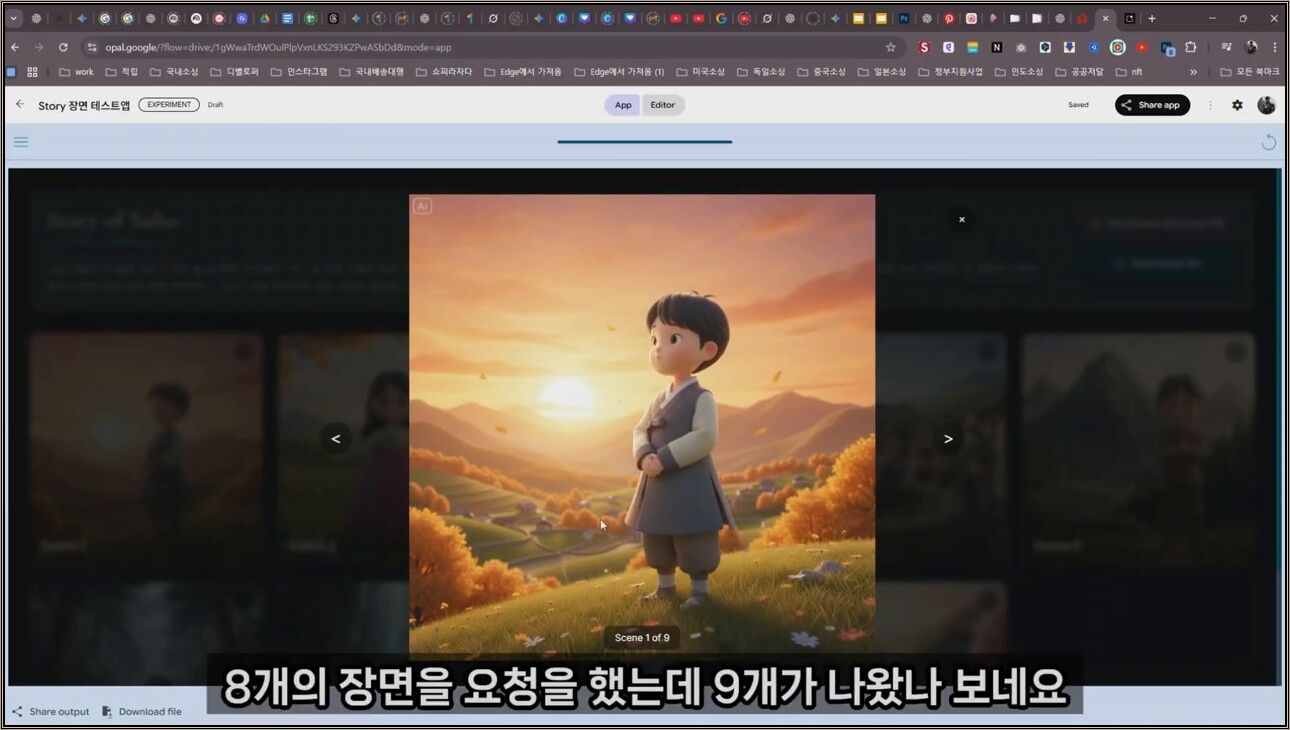Image resolution: width=1290 pixels, height=730 pixels.
Task: Open the 독일소싱 bookmark folder
Action: click(760, 72)
